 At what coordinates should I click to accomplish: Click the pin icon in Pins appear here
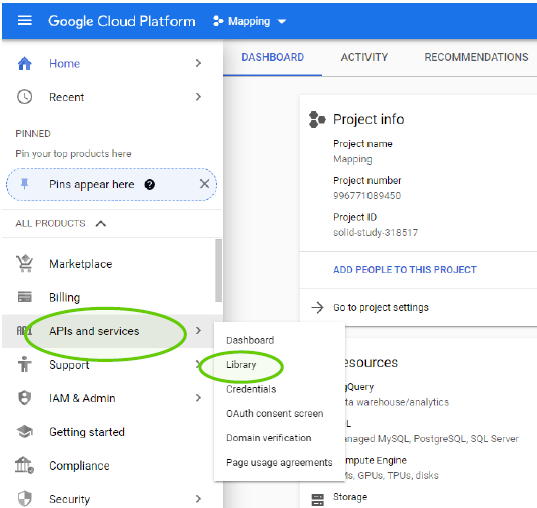pos(24,184)
